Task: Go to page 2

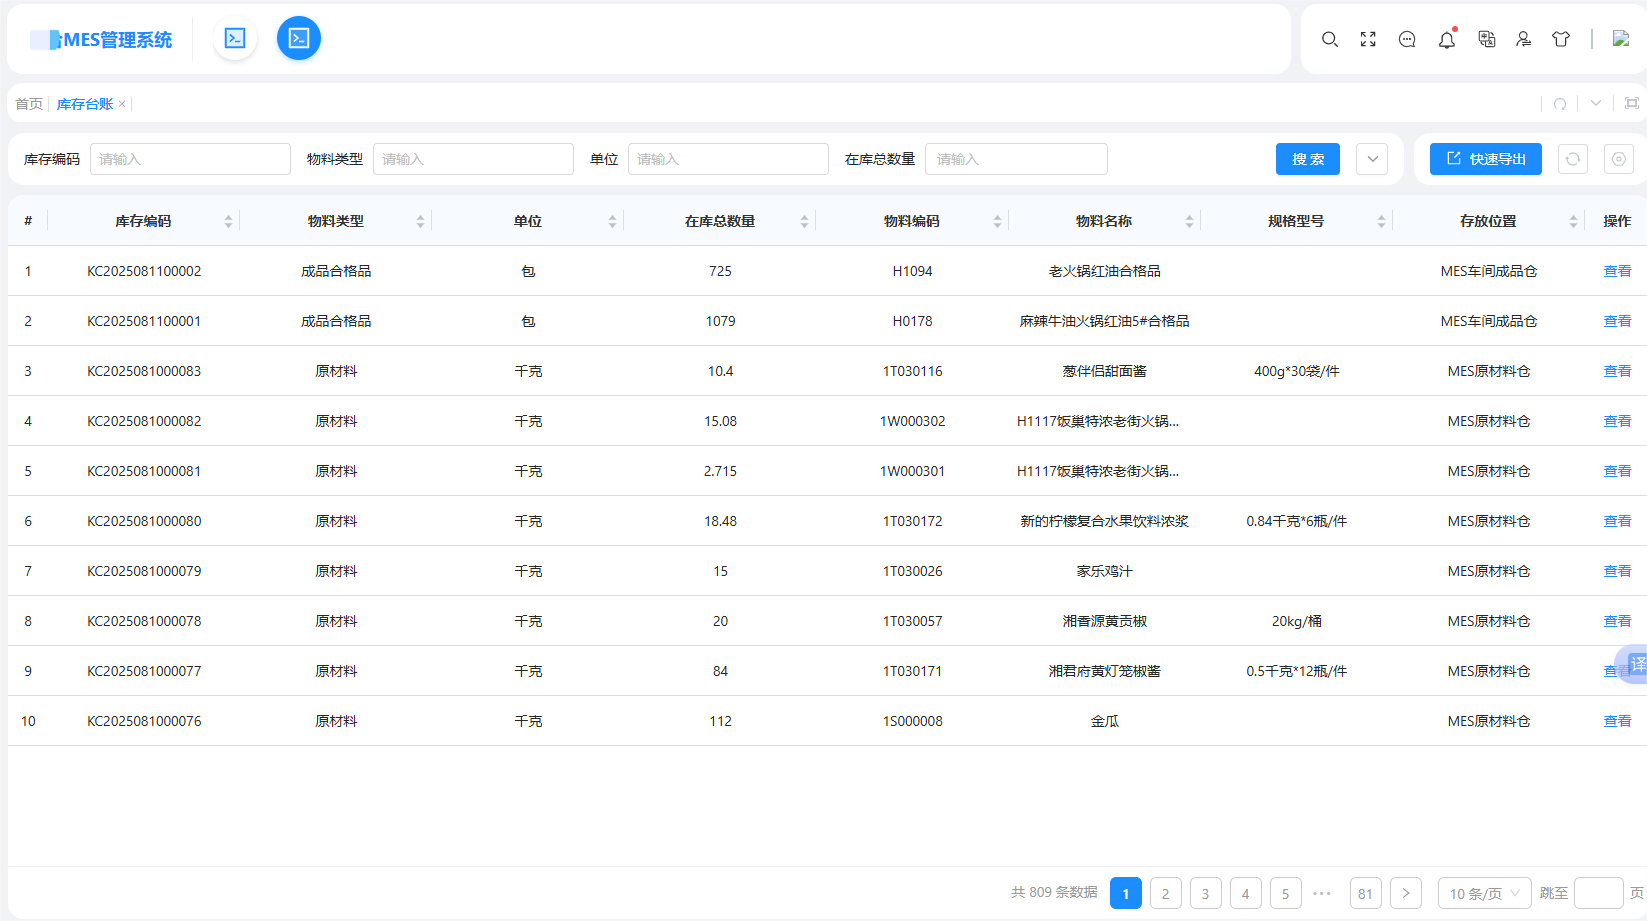Action: point(1166,893)
